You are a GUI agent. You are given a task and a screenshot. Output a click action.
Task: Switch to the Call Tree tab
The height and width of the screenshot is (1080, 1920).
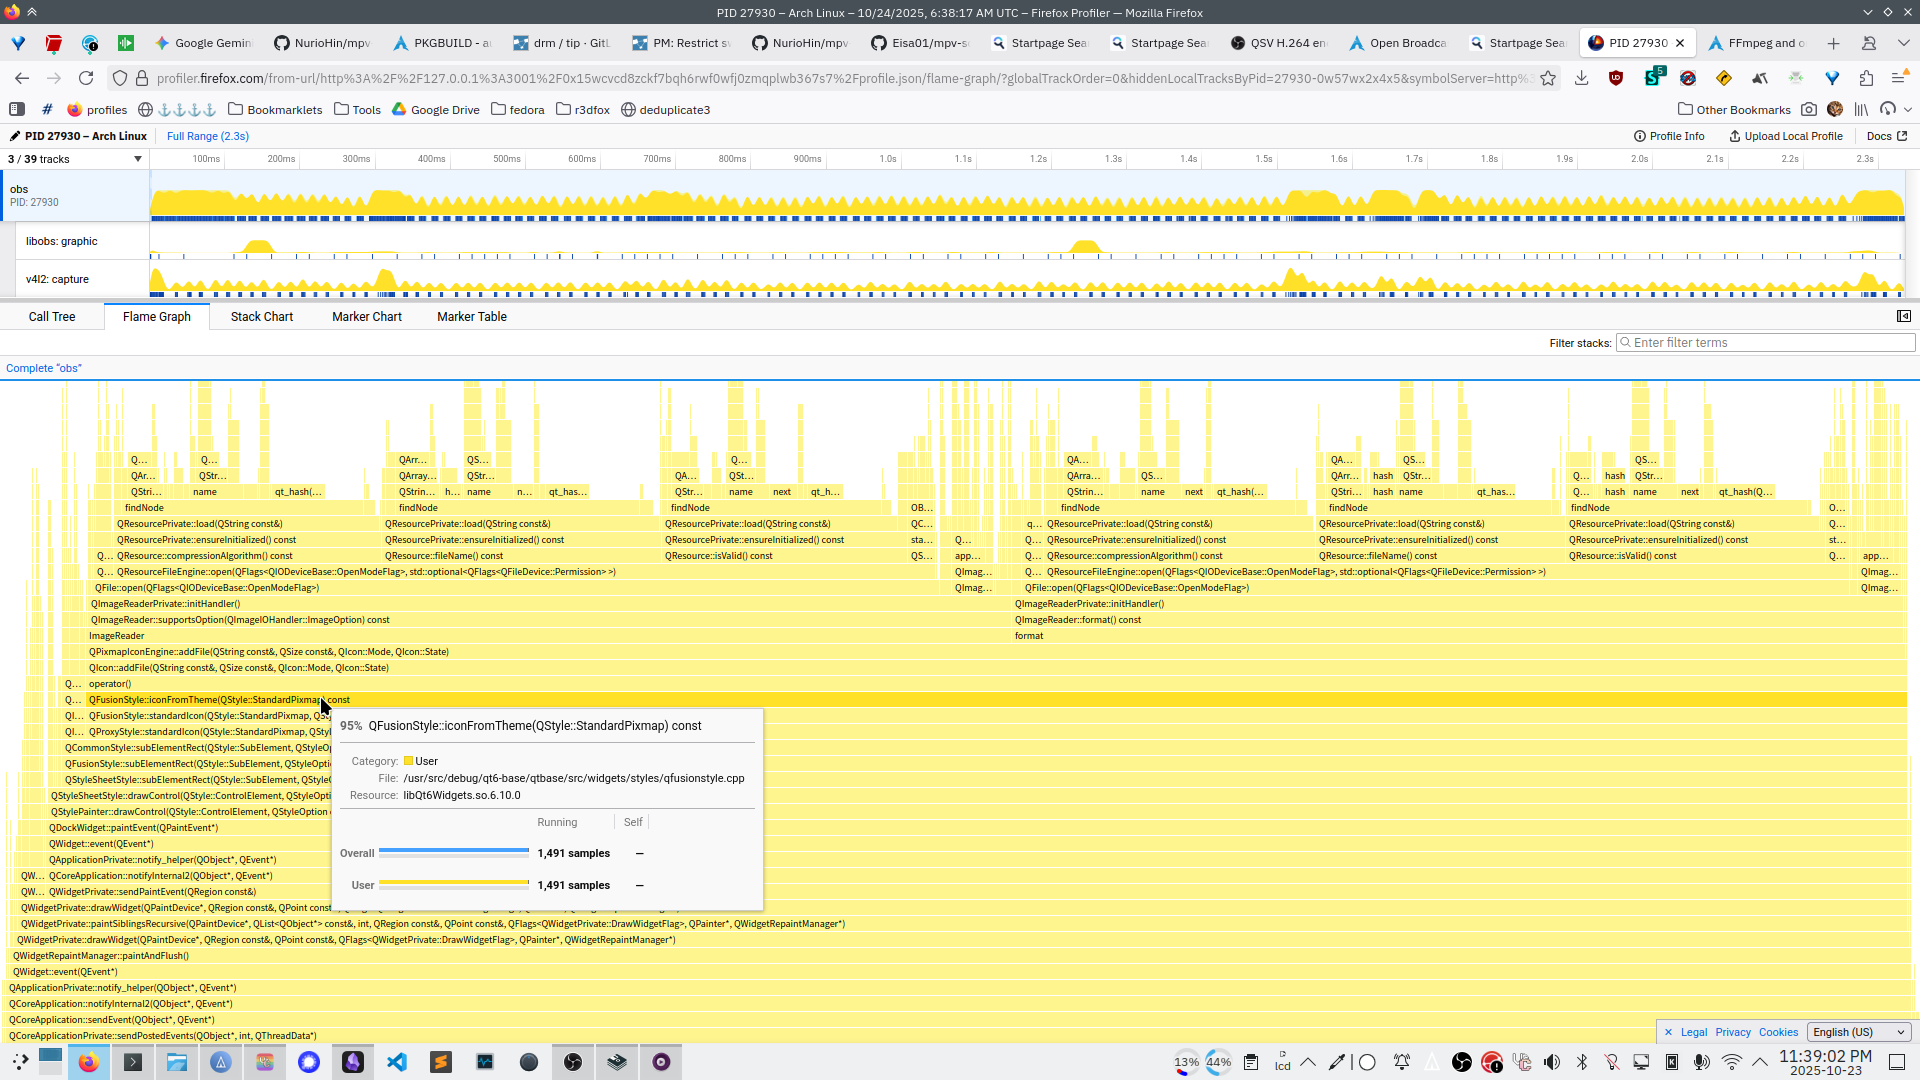point(52,316)
